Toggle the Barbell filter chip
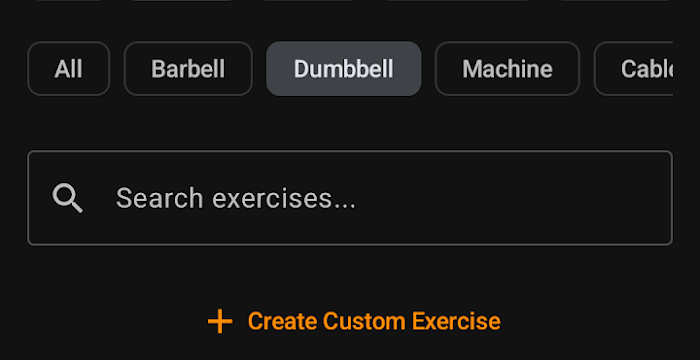 pyautogui.click(x=188, y=69)
